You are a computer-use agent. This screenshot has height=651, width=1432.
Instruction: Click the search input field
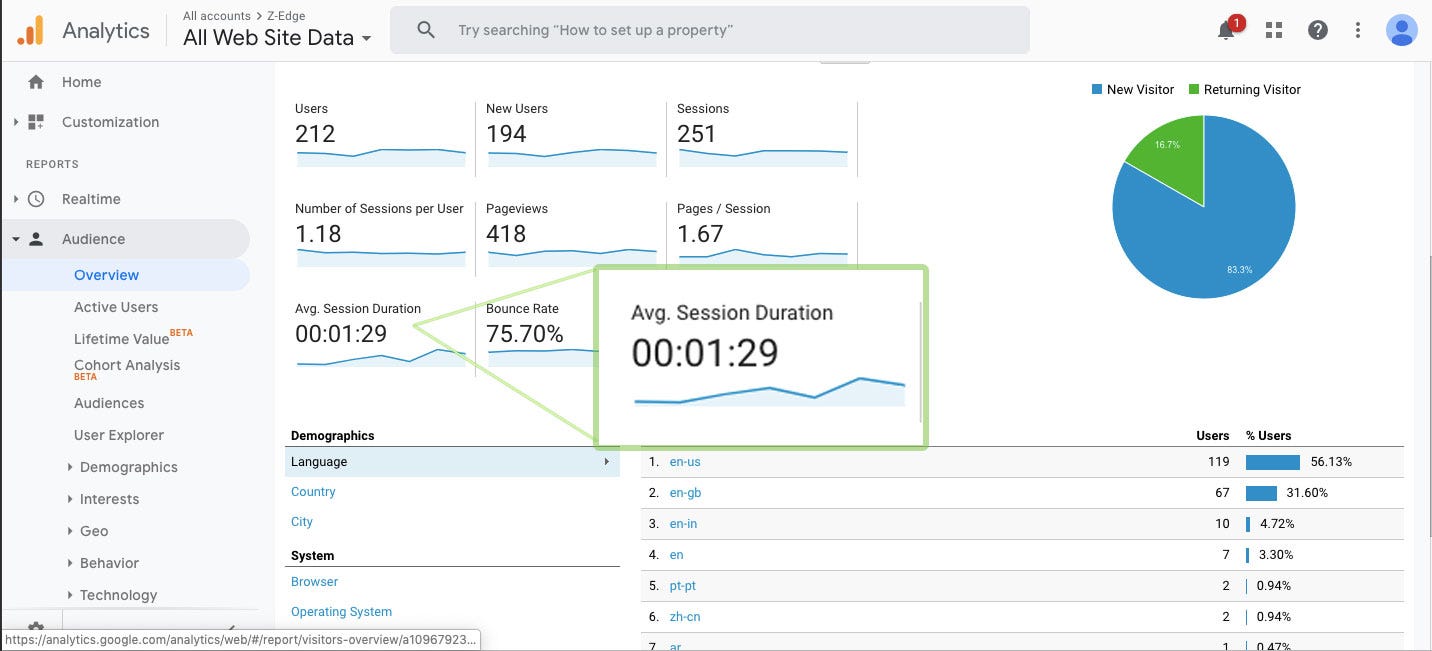pyautogui.click(x=709, y=30)
